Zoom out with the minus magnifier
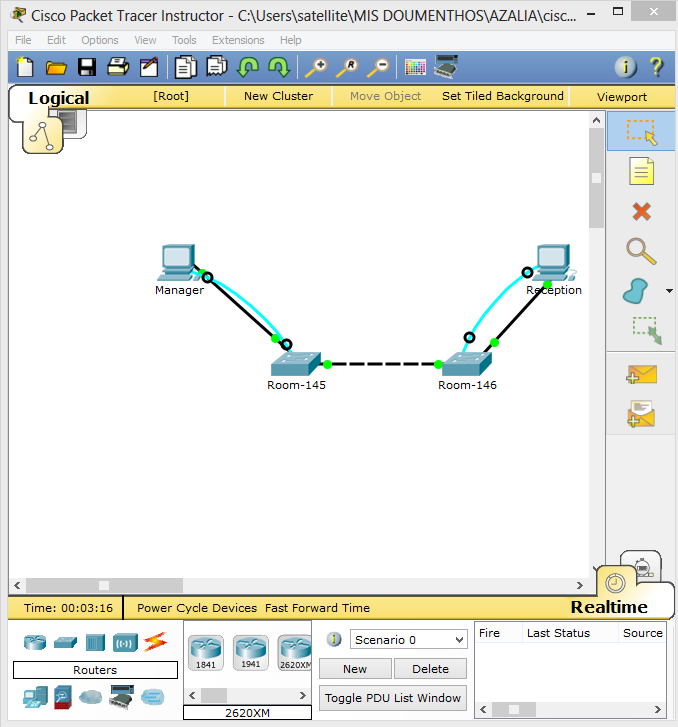 coord(378,67)
